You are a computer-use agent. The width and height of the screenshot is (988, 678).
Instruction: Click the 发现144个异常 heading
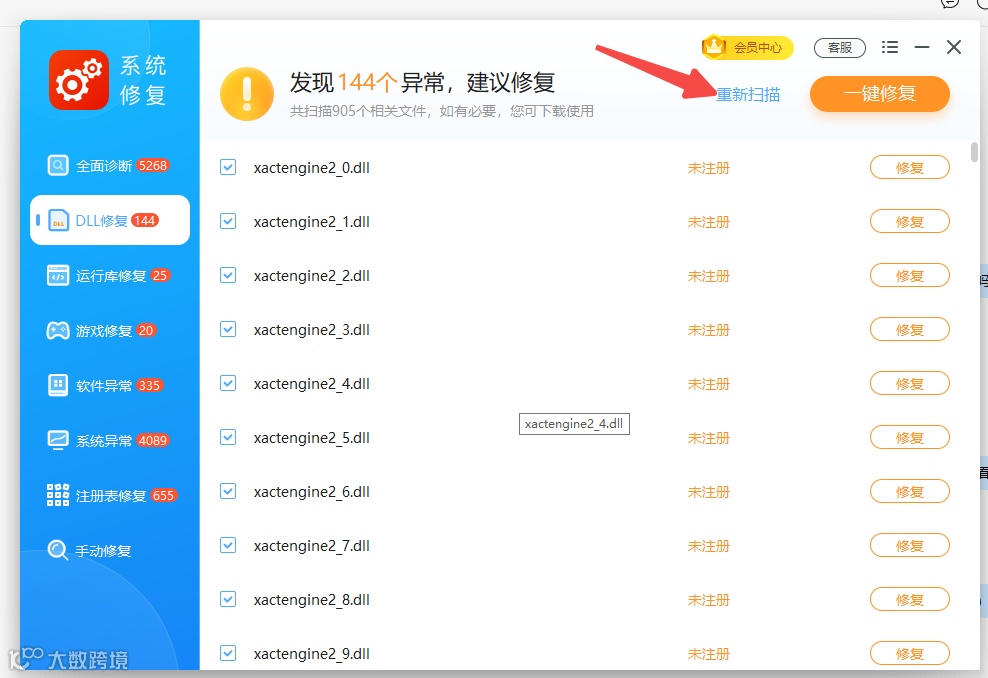click(422, 82)
